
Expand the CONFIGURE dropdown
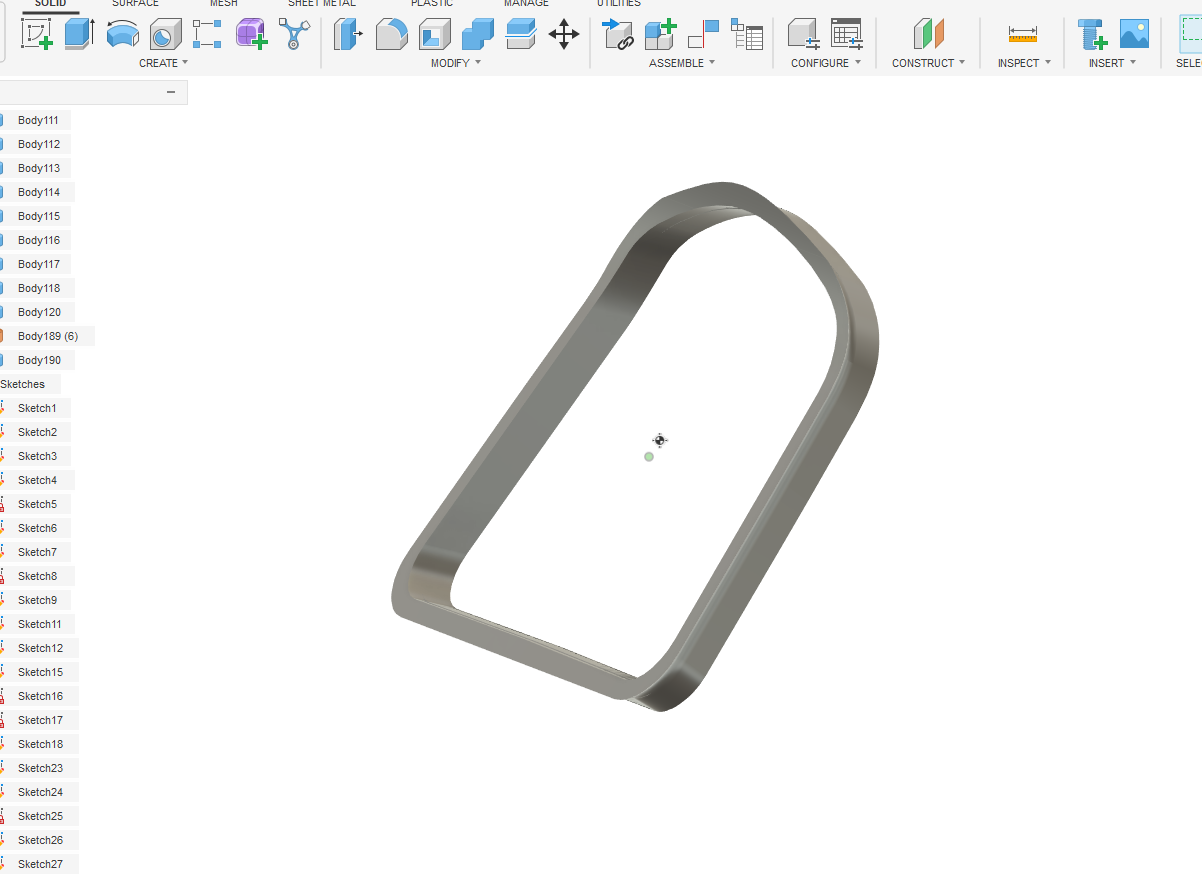[825, 63]
